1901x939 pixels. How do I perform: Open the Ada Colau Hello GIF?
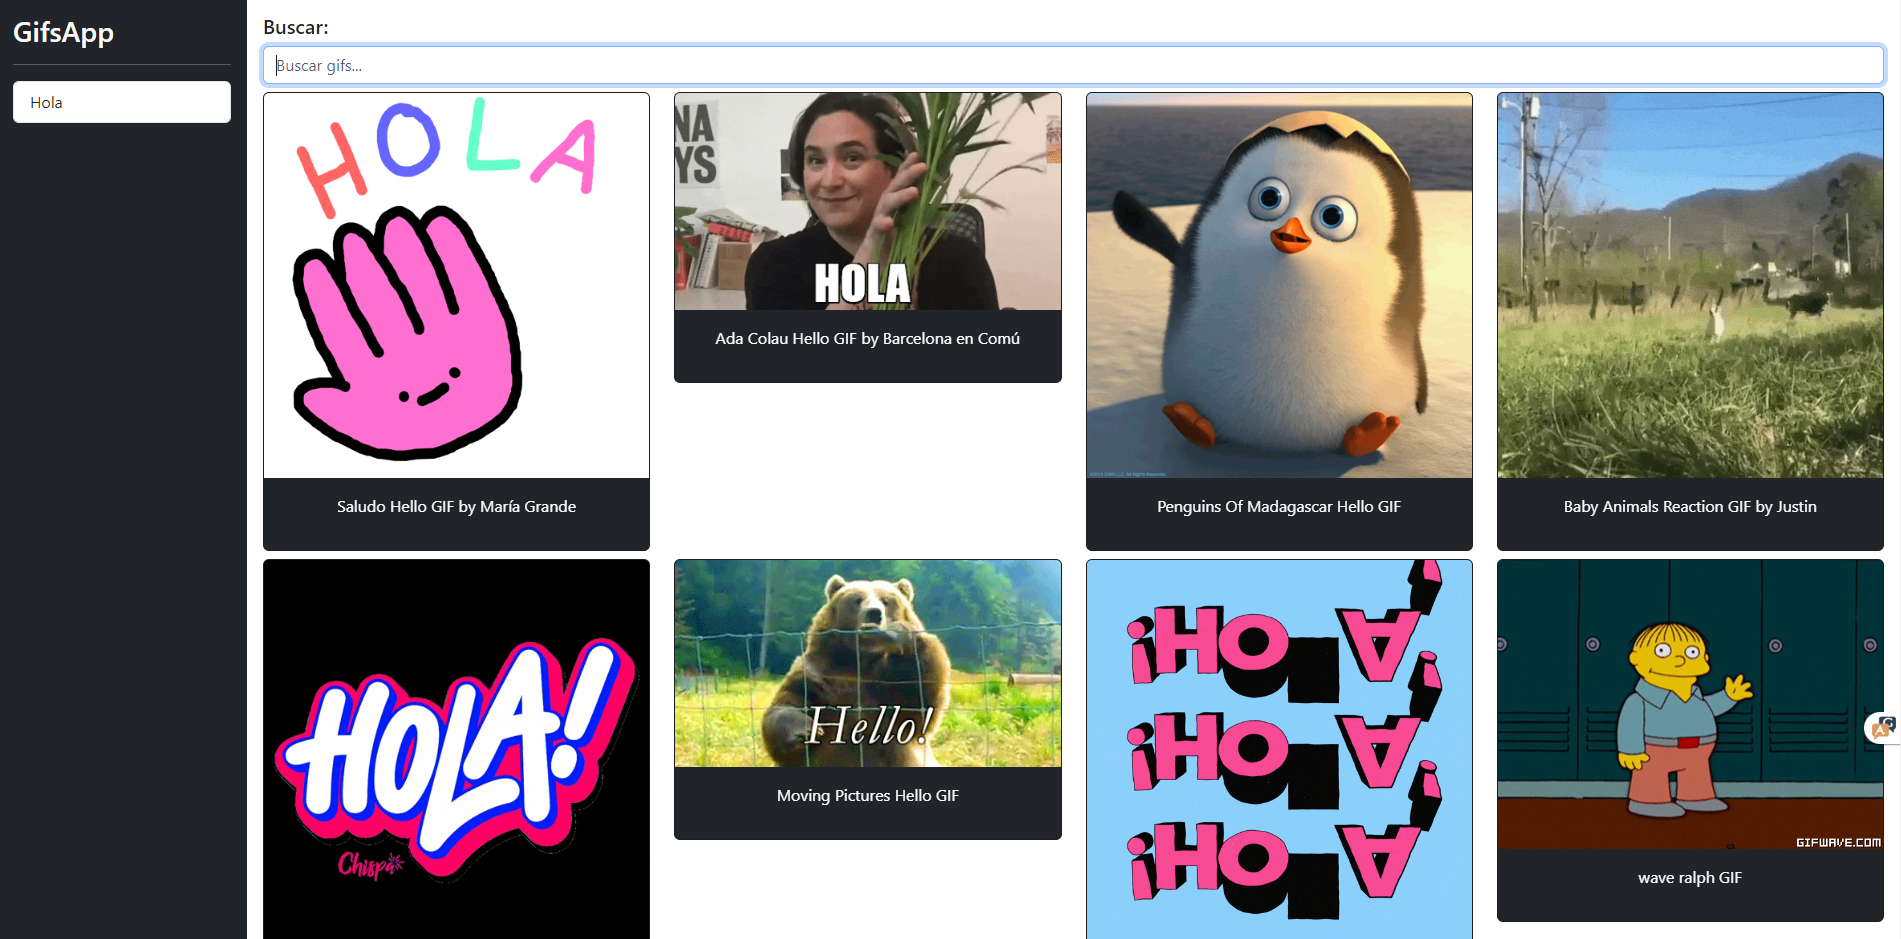(867, 201)
